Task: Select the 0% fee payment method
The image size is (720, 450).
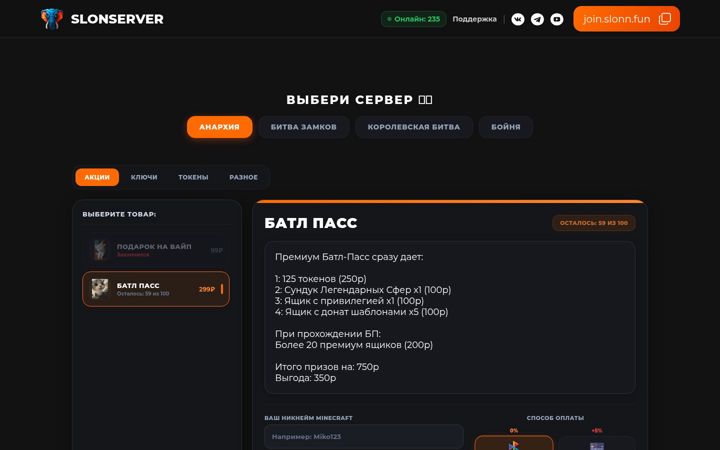Action: [514, 443]
